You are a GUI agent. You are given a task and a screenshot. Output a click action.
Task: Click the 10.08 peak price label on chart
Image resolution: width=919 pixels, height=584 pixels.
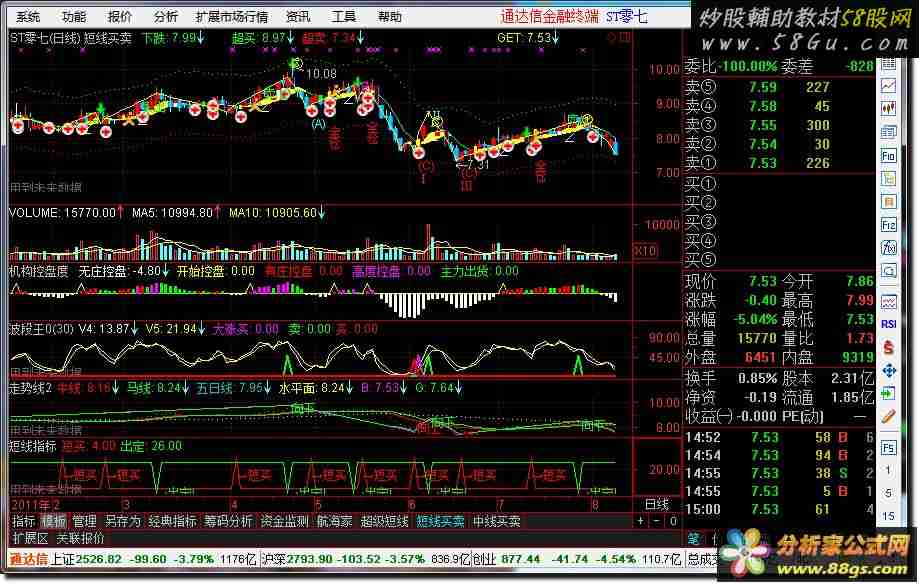click(x=321, y=74)
